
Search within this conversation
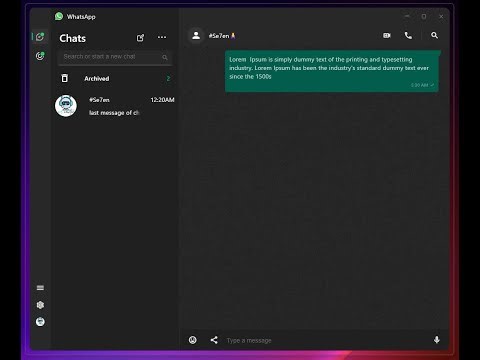[x=434, y=35]
